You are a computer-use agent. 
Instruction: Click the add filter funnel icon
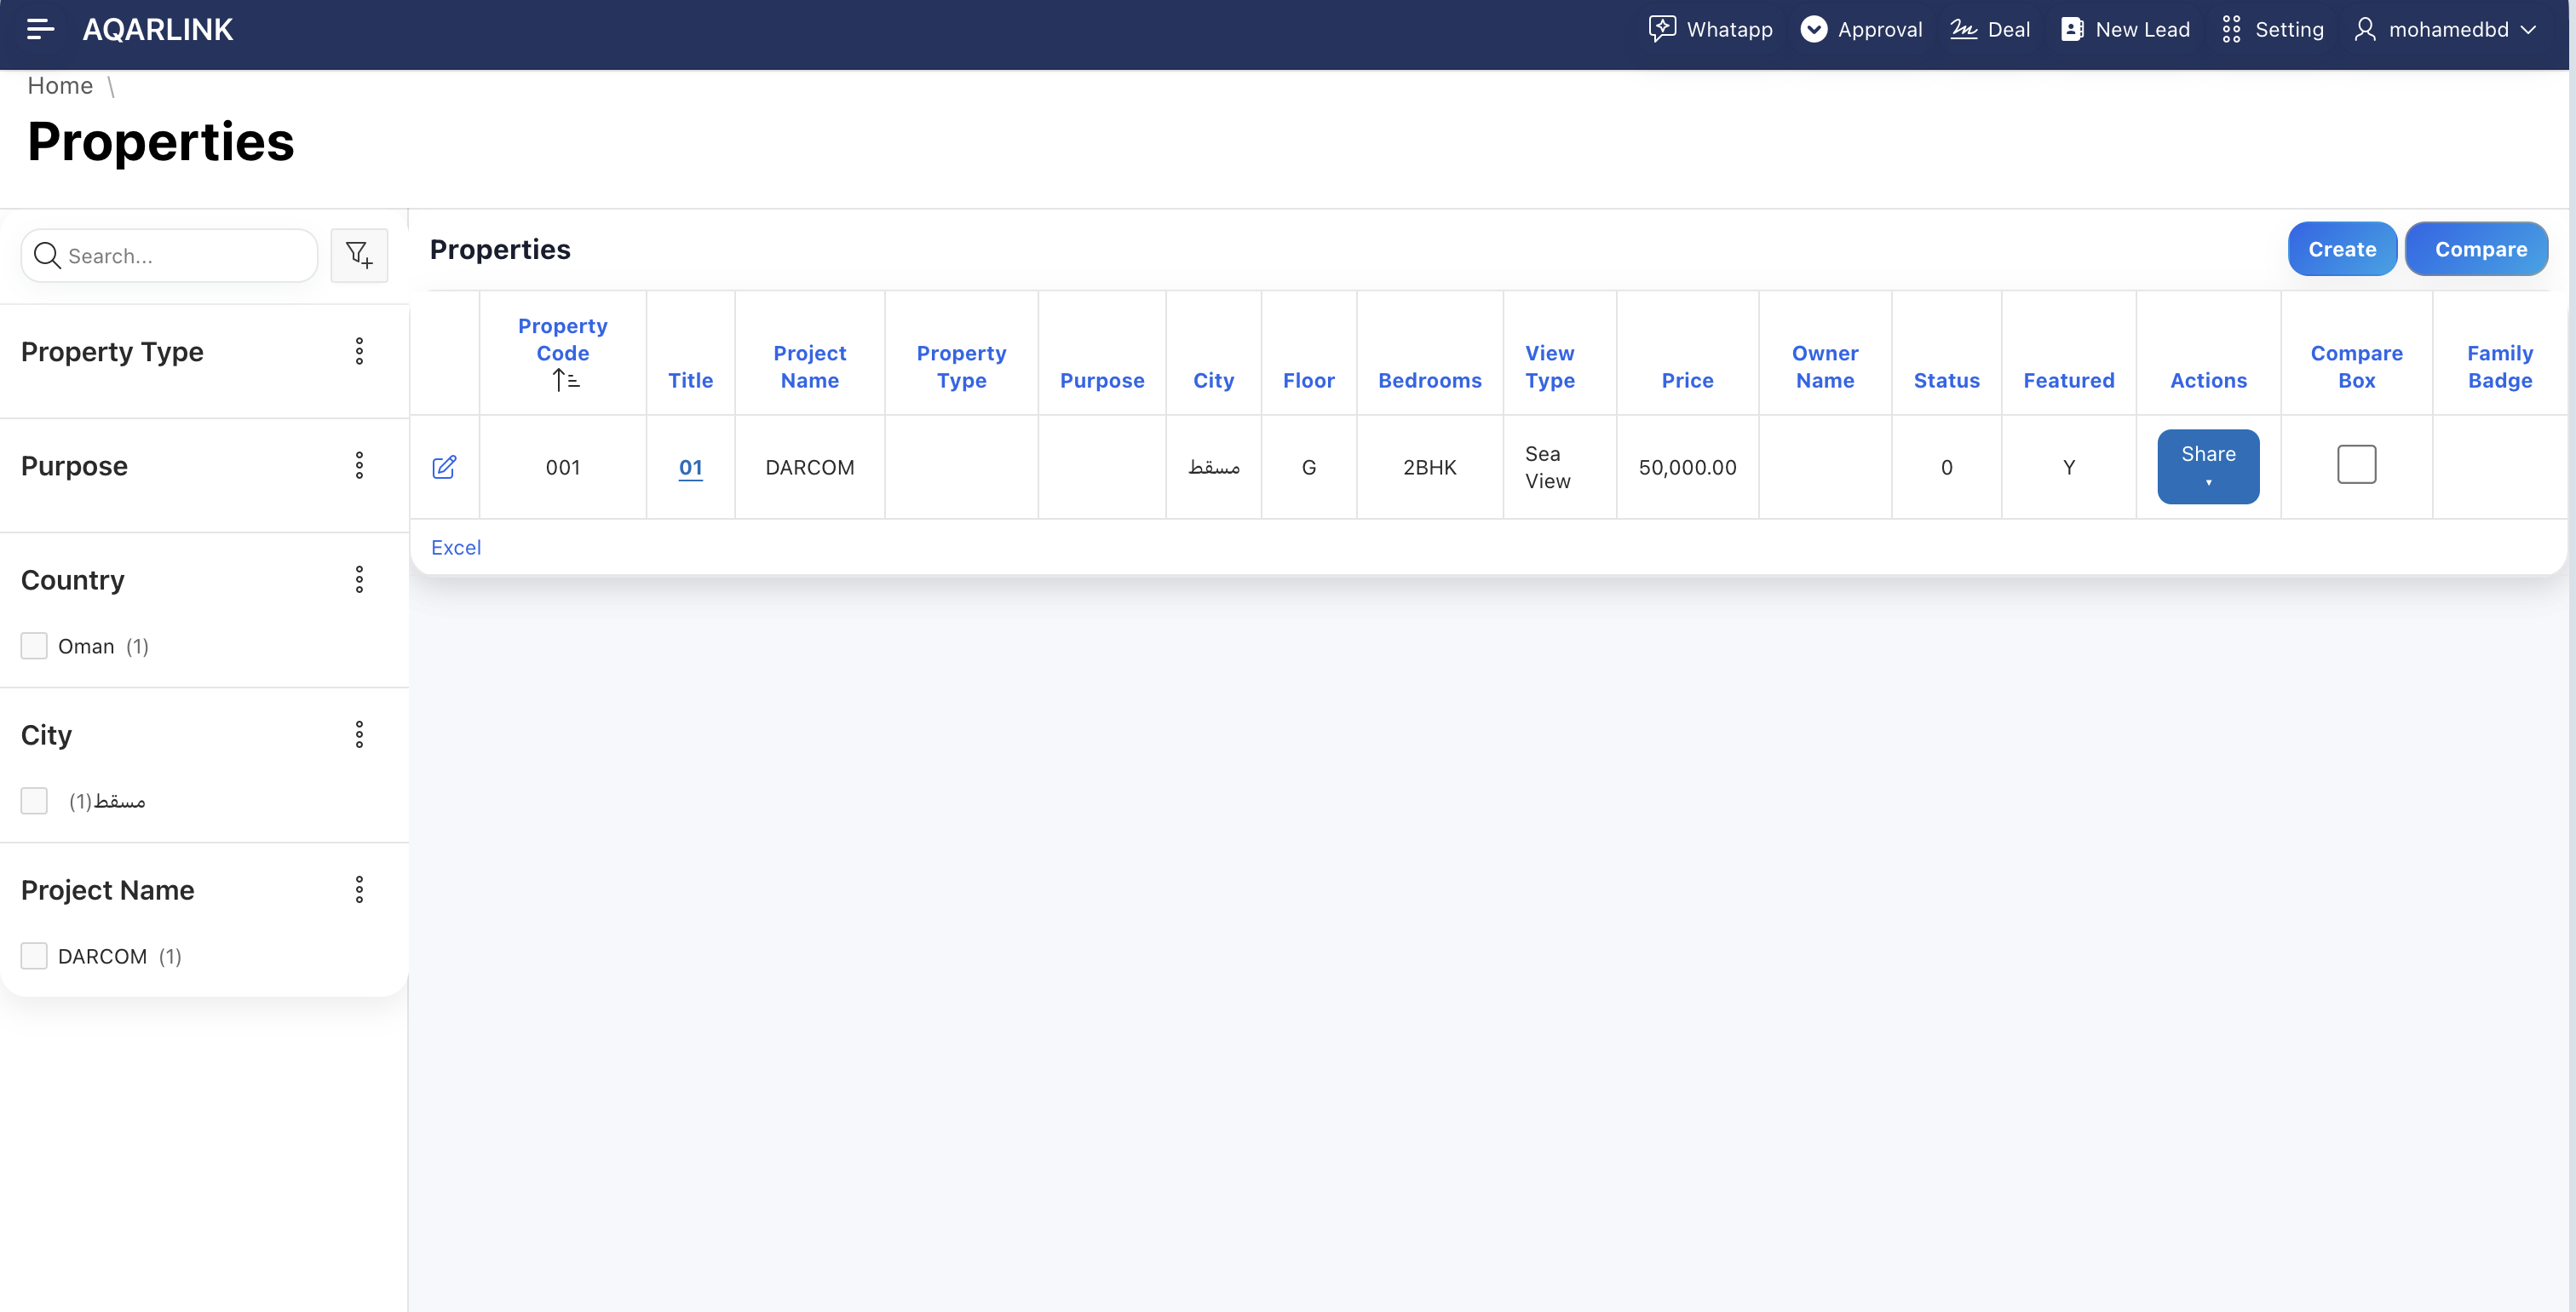pyautogui.click(x=359, y=255)
